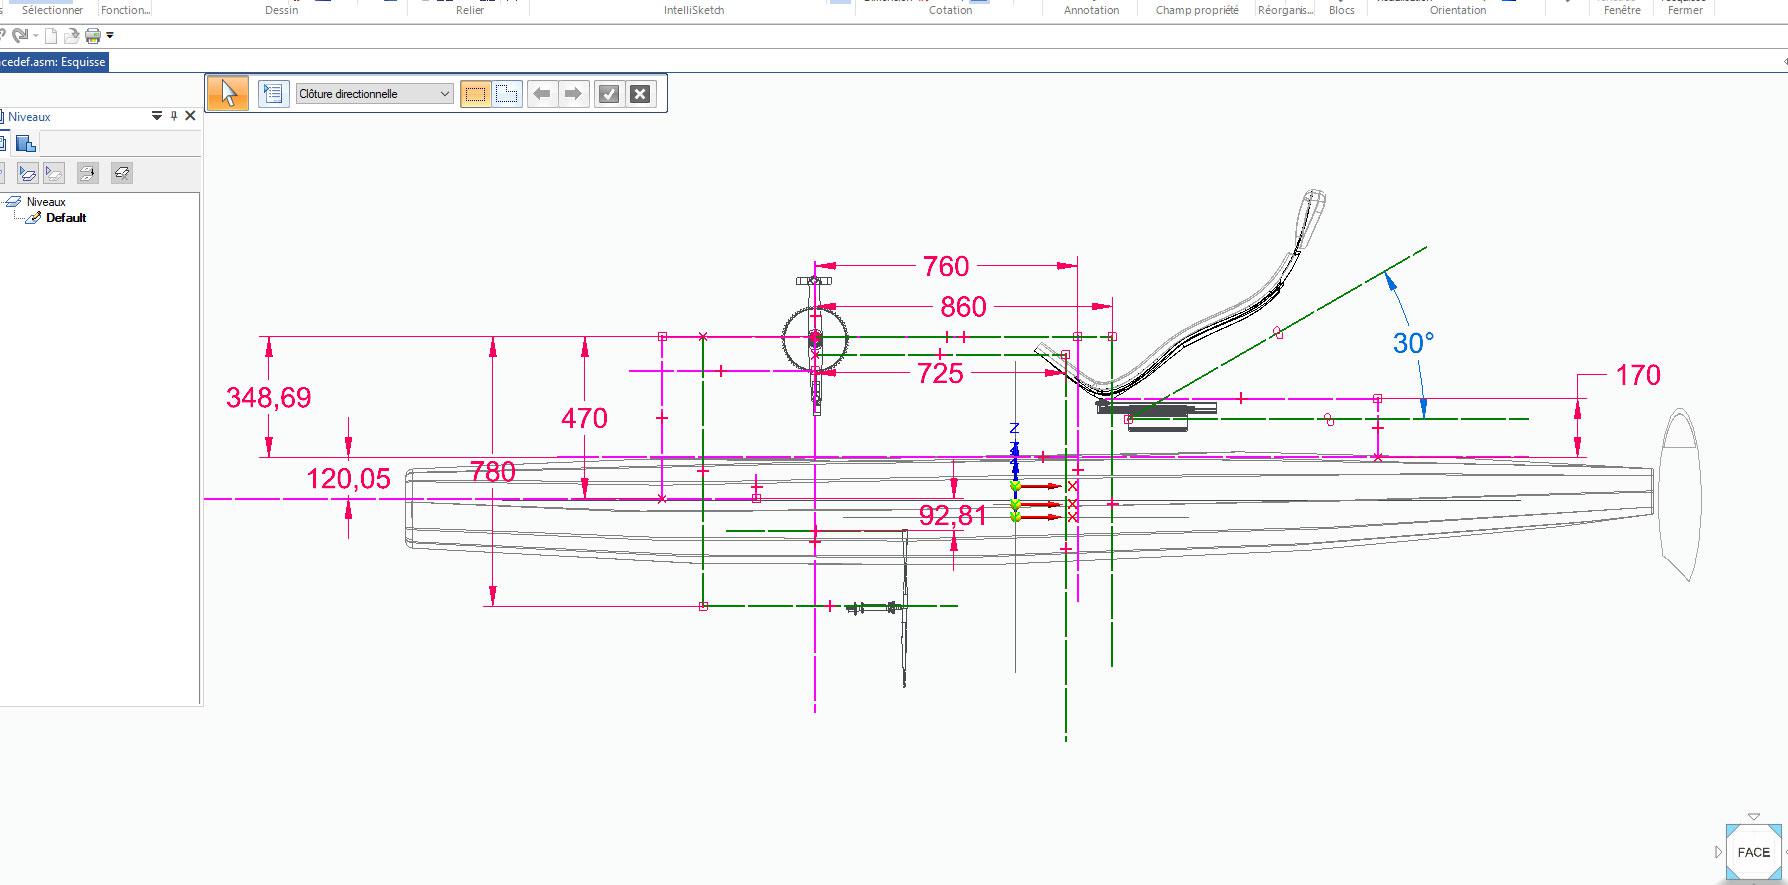The width and height of the screenshot is (1788, 885).
Task: Click the right arrow next button
Action: [573, 94]
